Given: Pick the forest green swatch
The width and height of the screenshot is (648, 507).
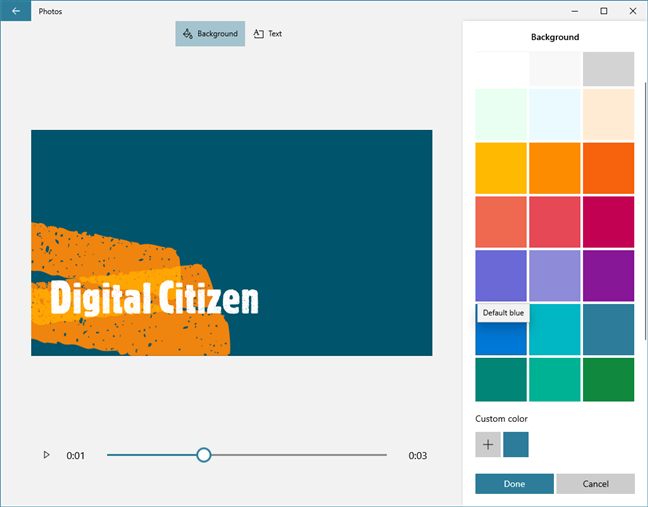Looking at the screenshot, I should (608, 379).
